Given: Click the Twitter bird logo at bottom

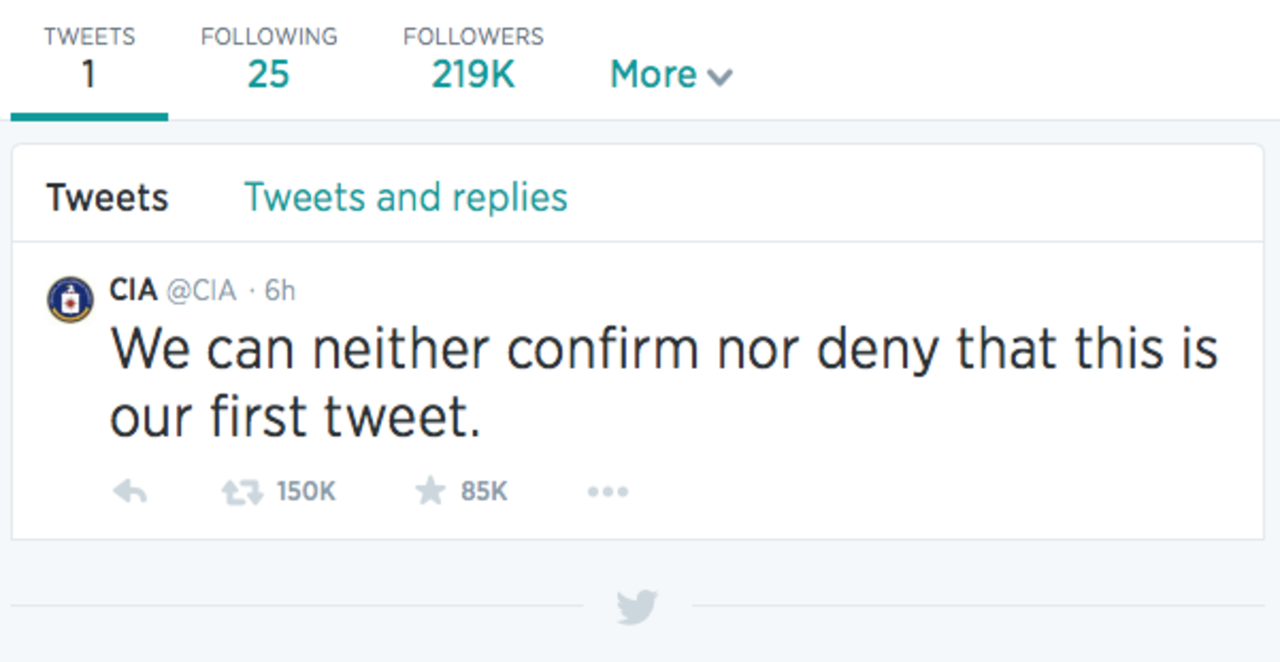Looking at the screenshot, I should 637,606.
